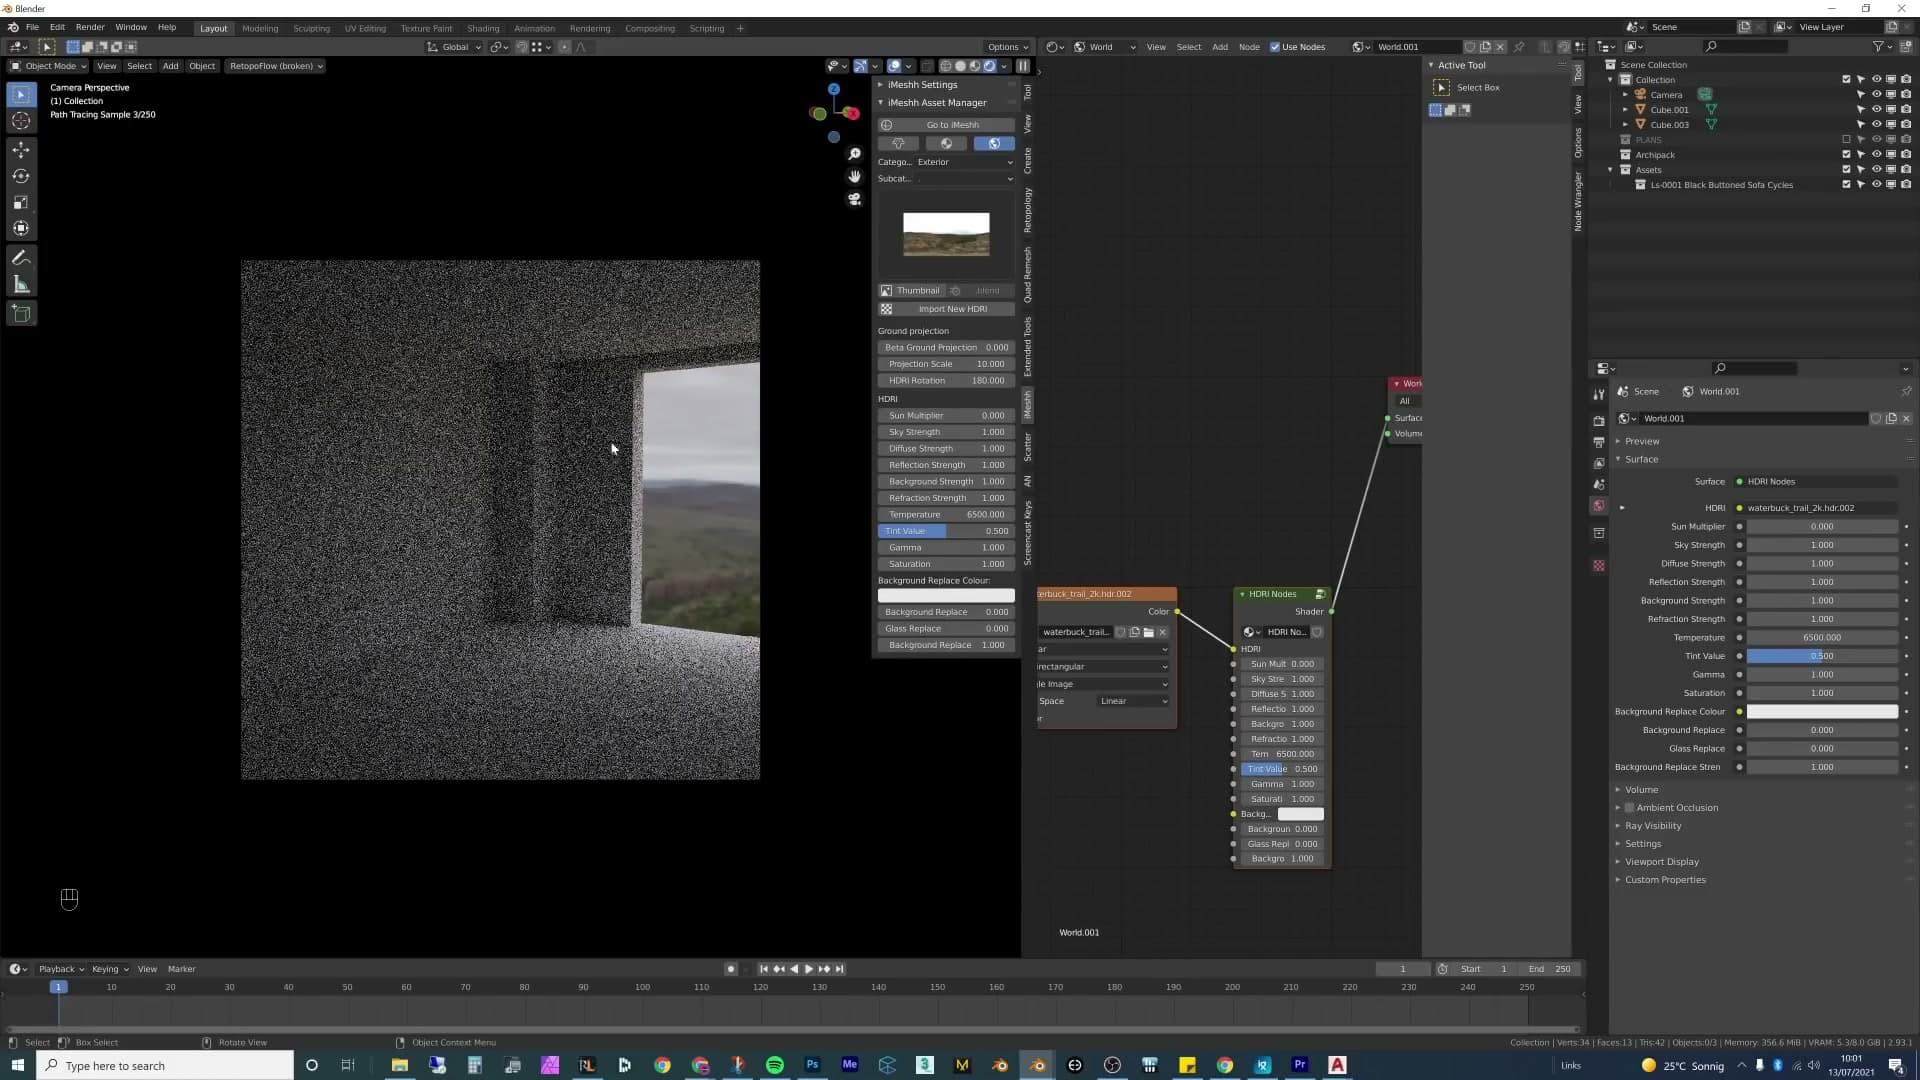Open the Scatter sidebar tab
This screenshot has width=1920, height=1080.
tap(1027, 447)
